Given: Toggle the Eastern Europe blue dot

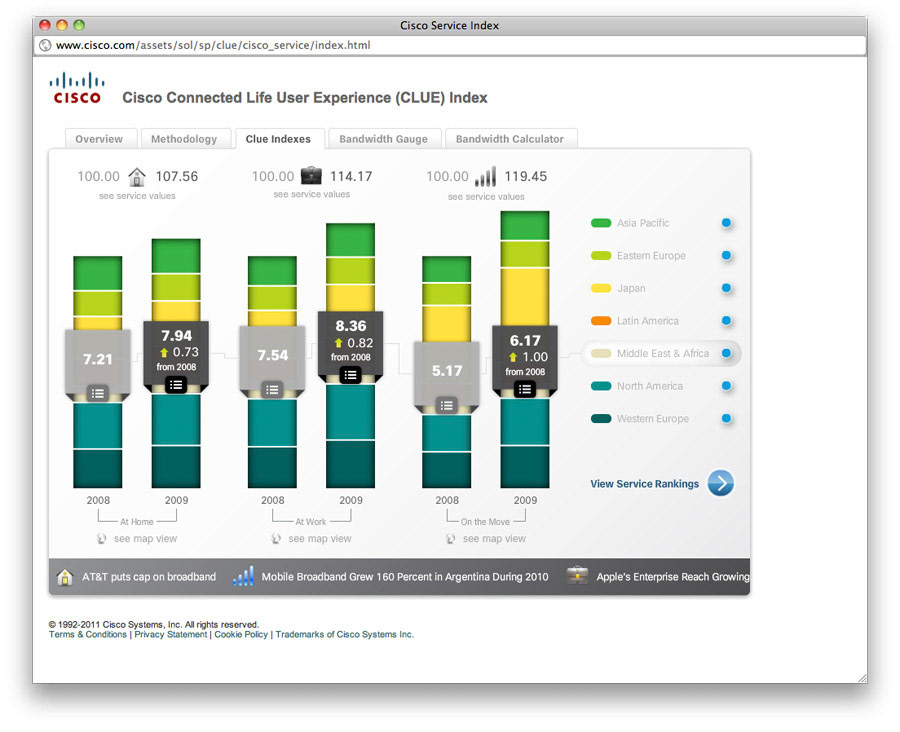Looking at the screenshot, I should [726, 255].
